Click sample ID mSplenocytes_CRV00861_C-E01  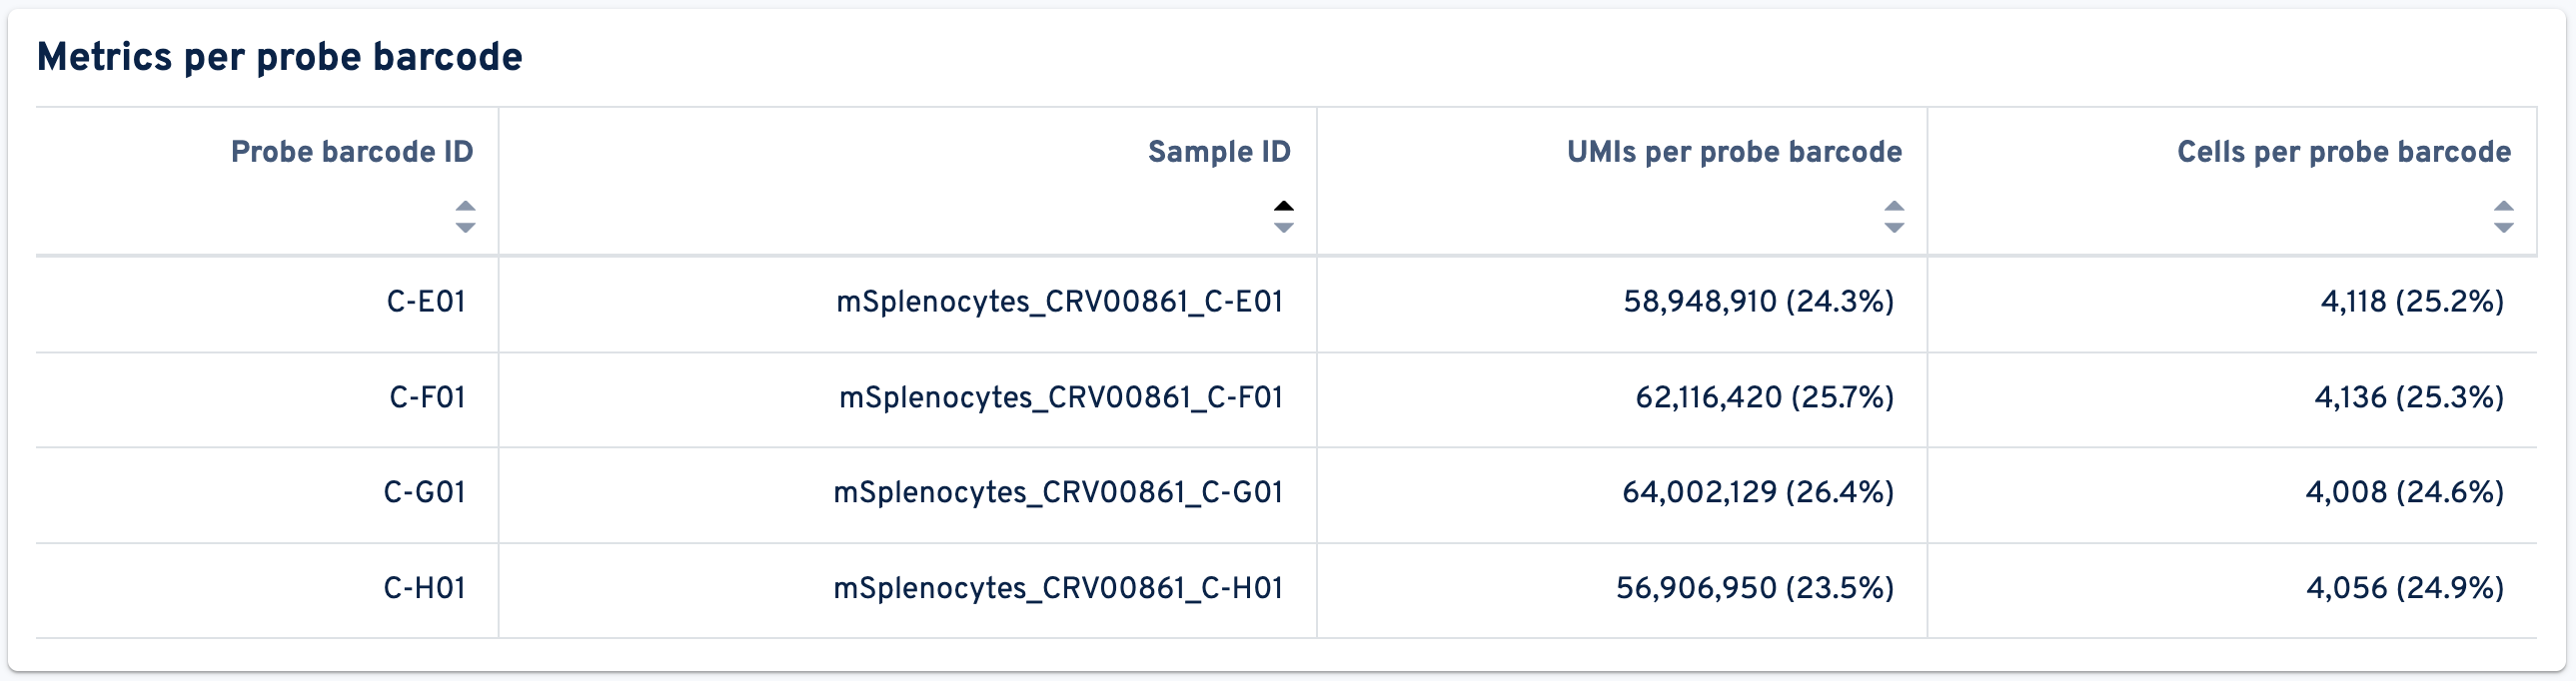1059,302
